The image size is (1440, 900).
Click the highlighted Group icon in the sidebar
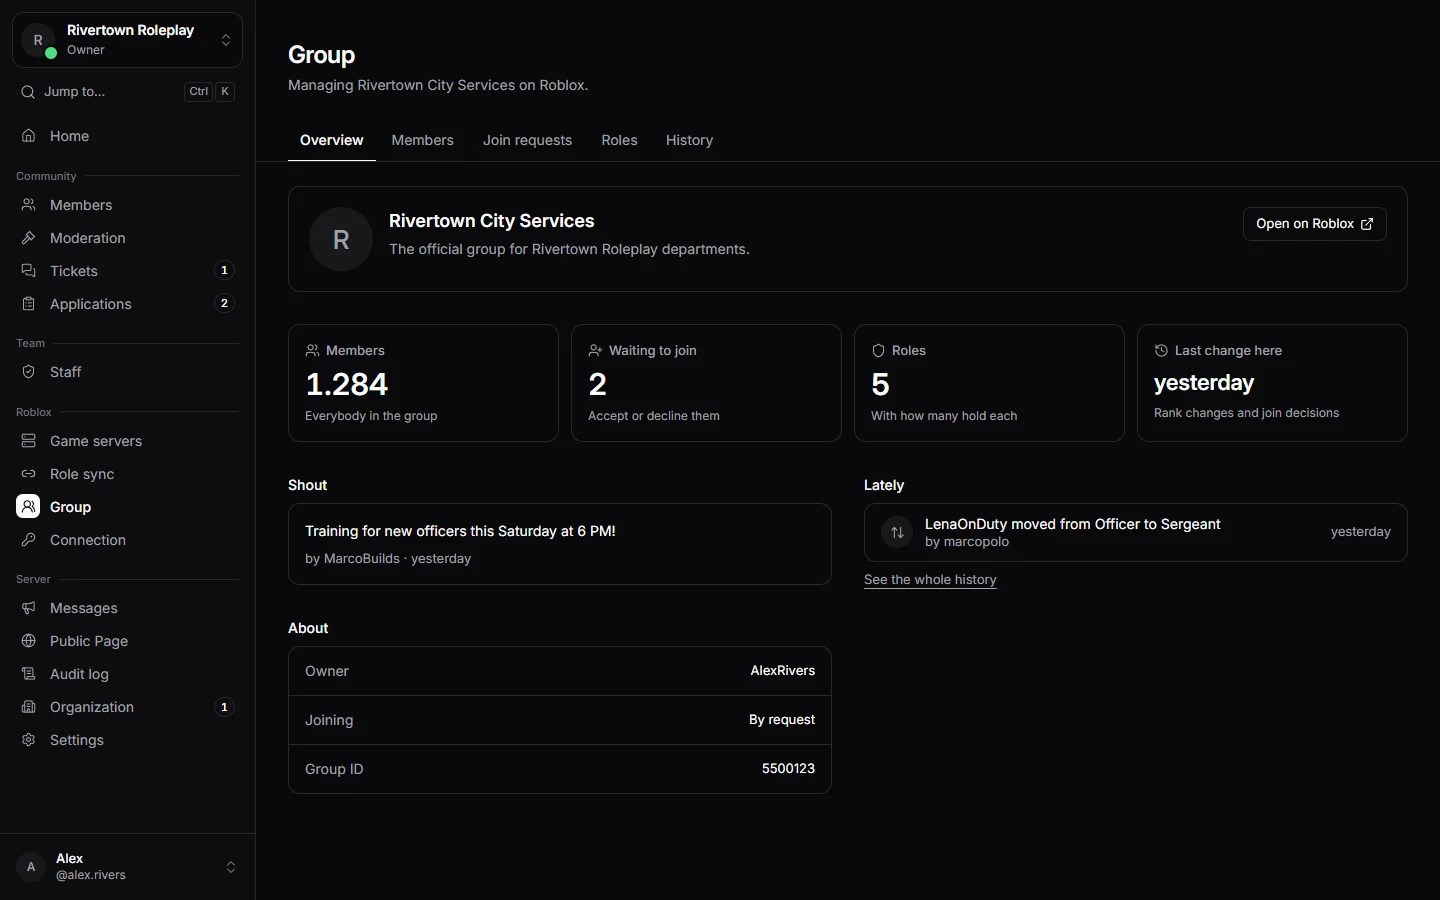pyautogui.click(x=29, y=507)
